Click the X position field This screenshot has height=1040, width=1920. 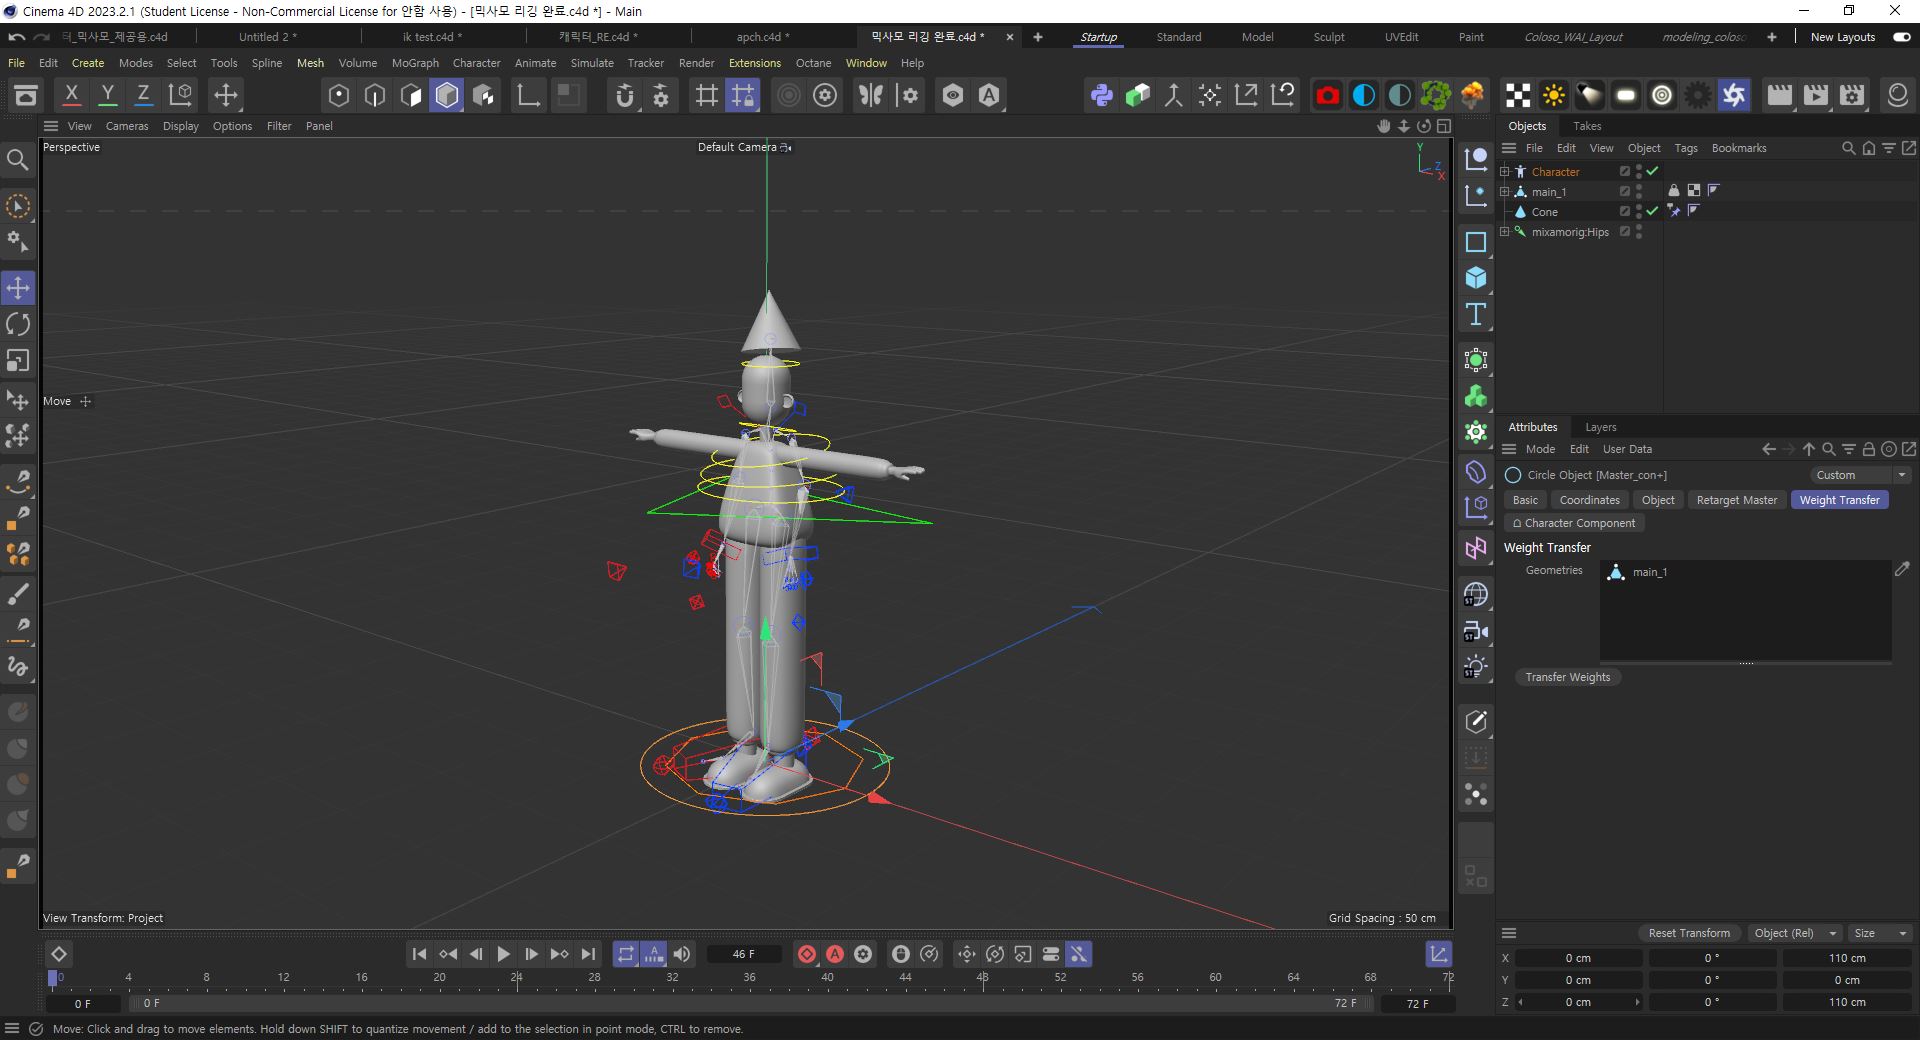click(1578, 958)
